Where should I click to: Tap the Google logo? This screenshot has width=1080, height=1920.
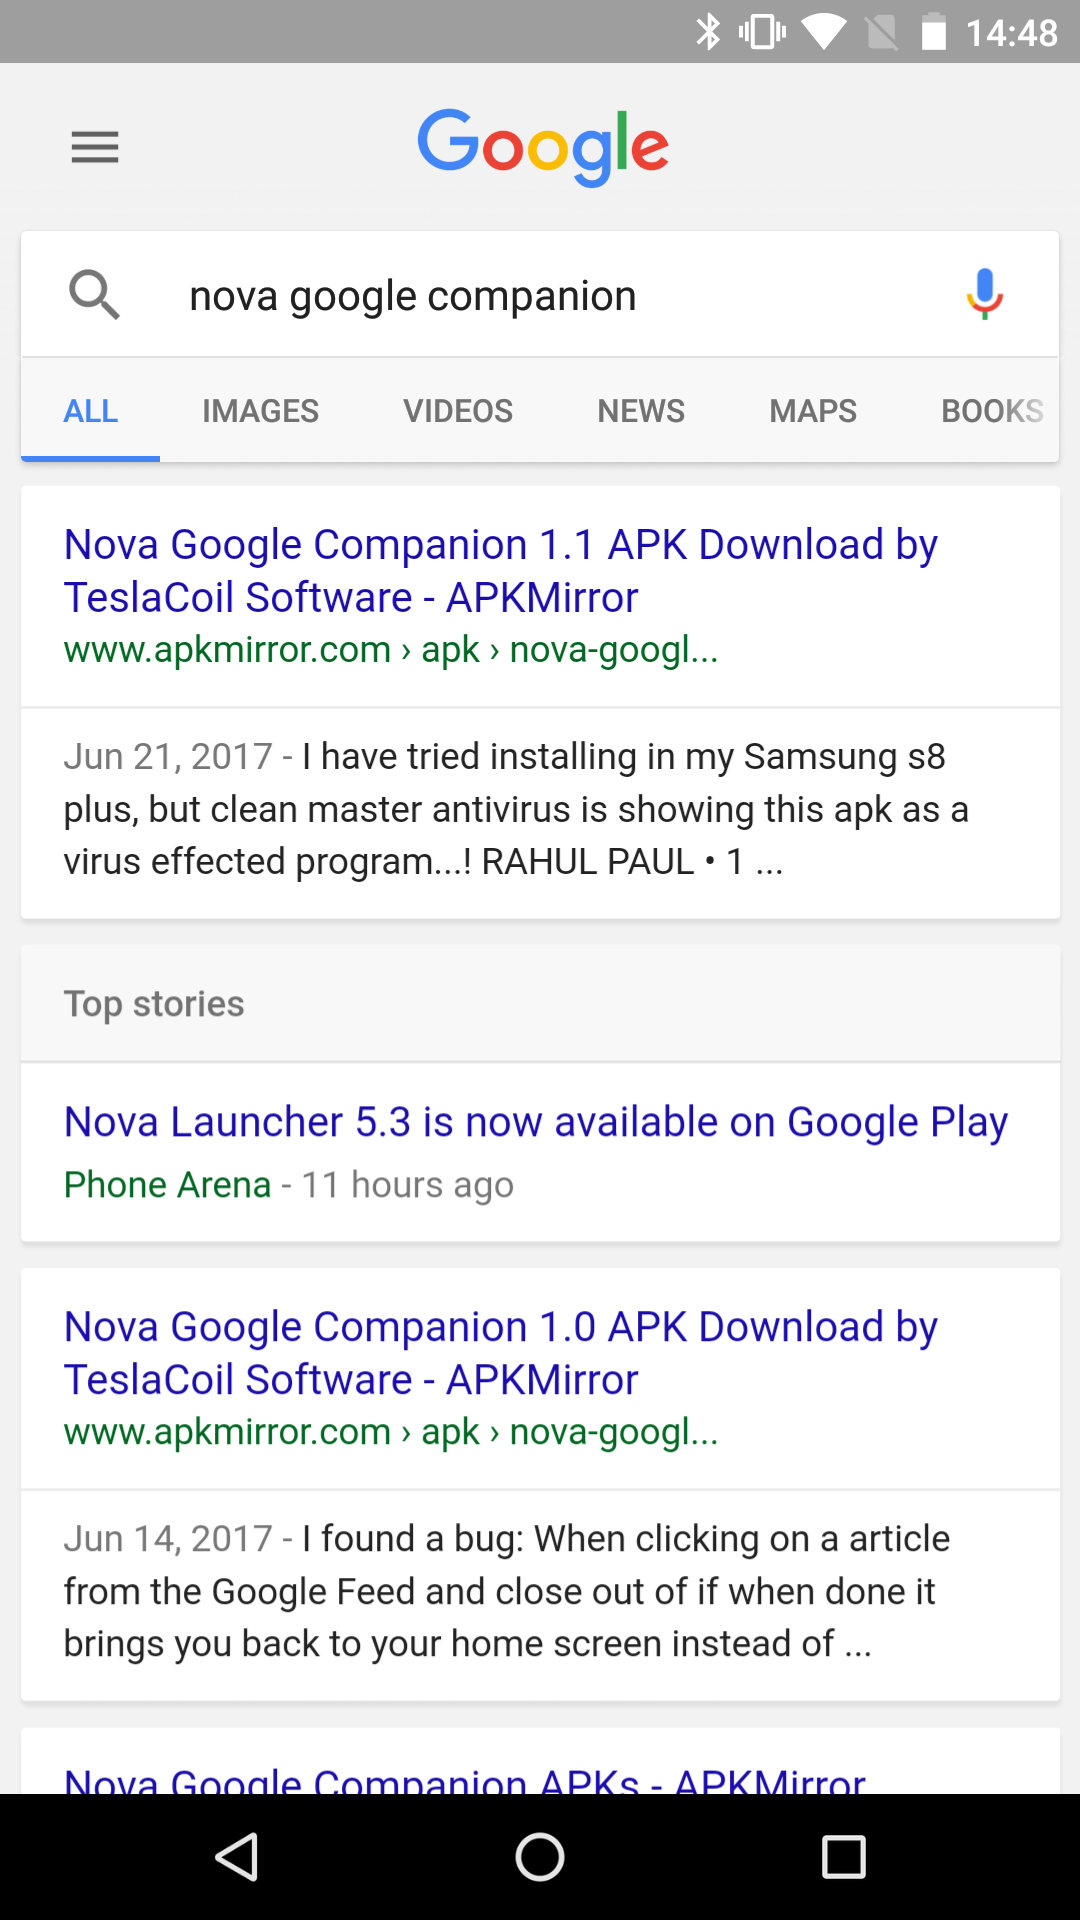pyautogui.click(x=542, y=147)
